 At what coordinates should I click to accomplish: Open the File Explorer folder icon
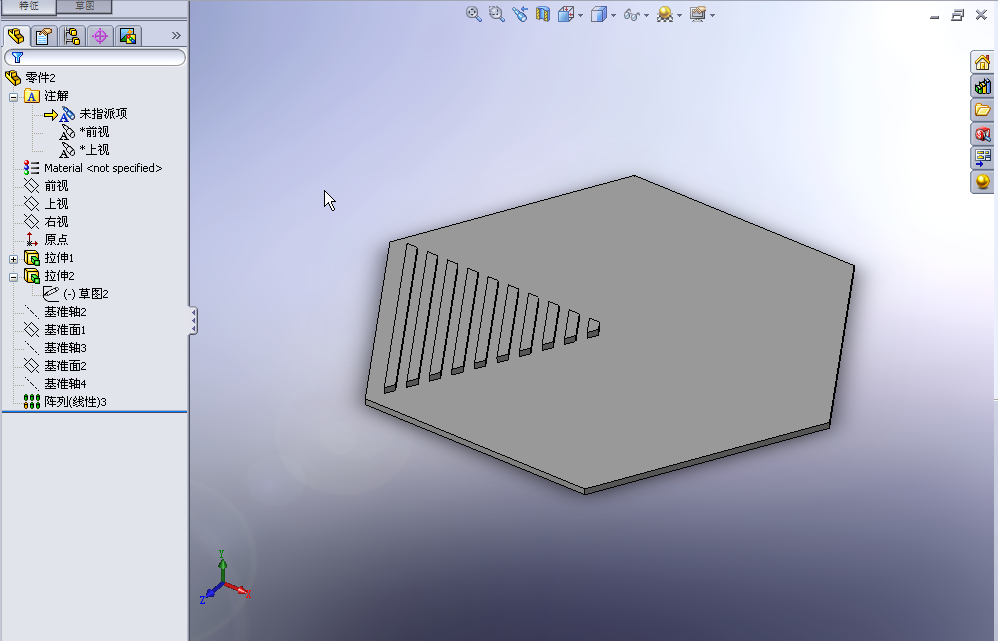click(x=982, y=109)
